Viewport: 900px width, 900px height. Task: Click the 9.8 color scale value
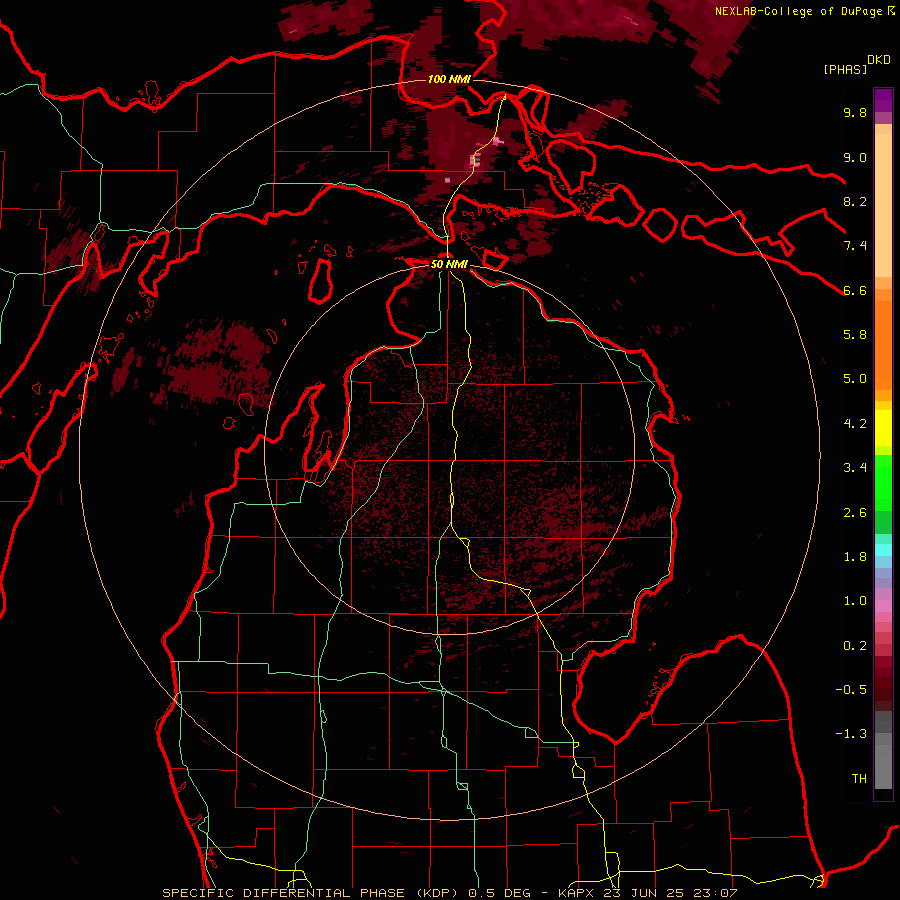855,112
